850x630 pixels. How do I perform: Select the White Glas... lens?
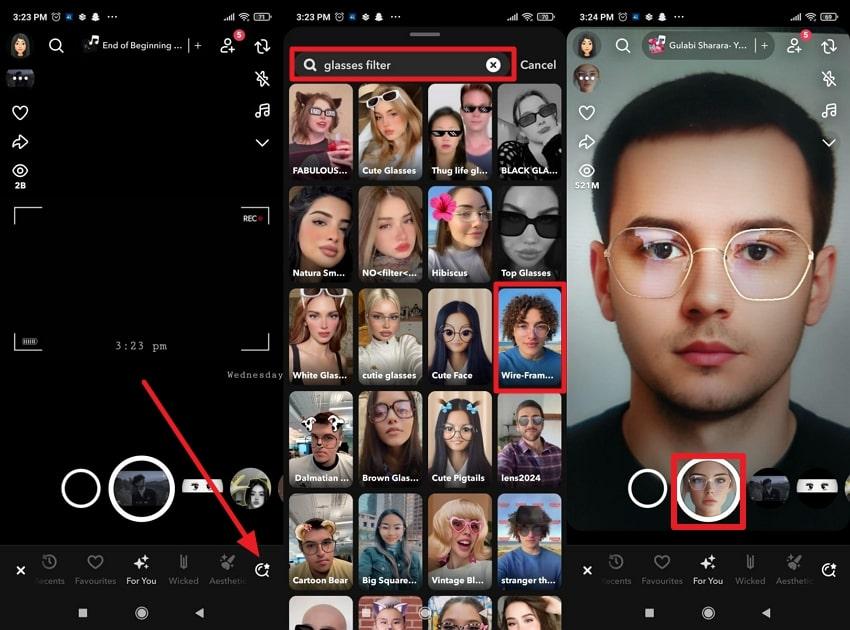coord(321,336)
